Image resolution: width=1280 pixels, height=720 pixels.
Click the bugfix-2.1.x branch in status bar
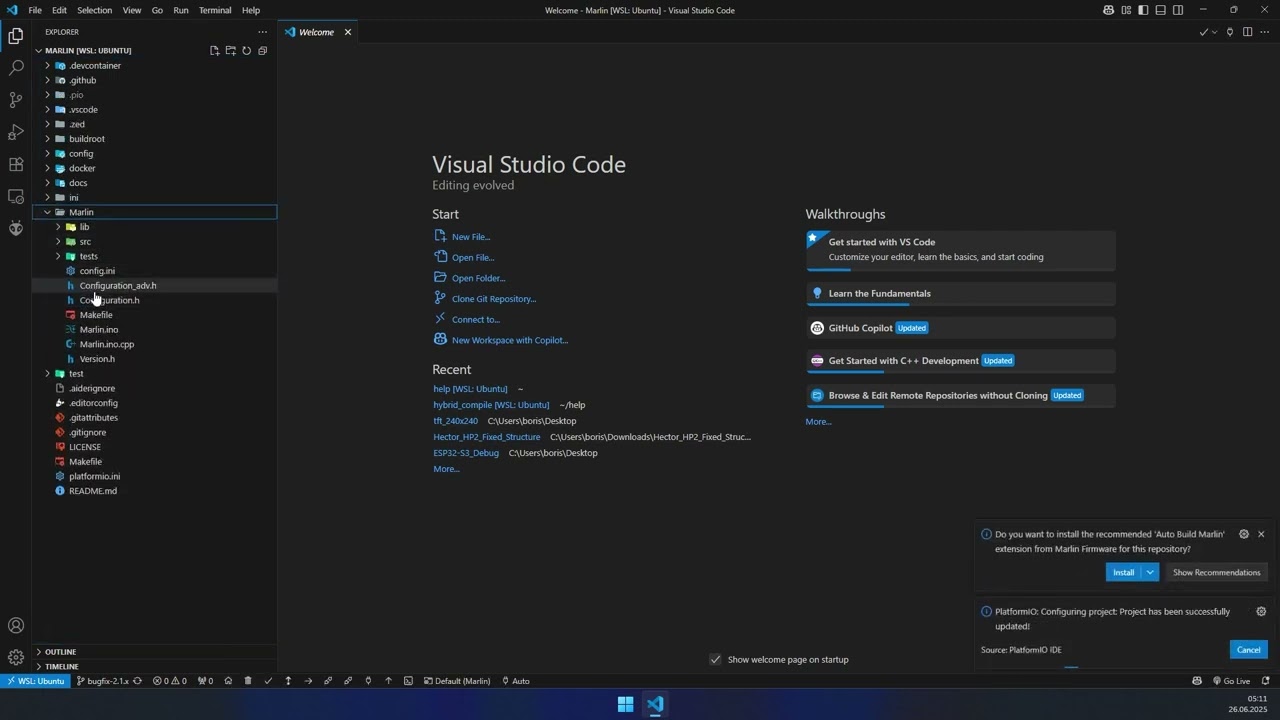pos(102,681)
